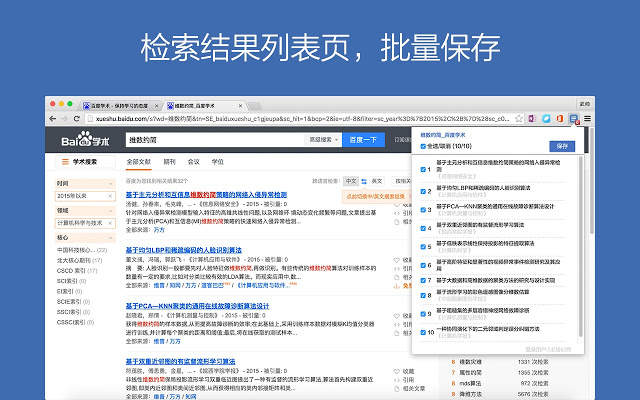Switch to the 会议 tab

coord(193,162)
